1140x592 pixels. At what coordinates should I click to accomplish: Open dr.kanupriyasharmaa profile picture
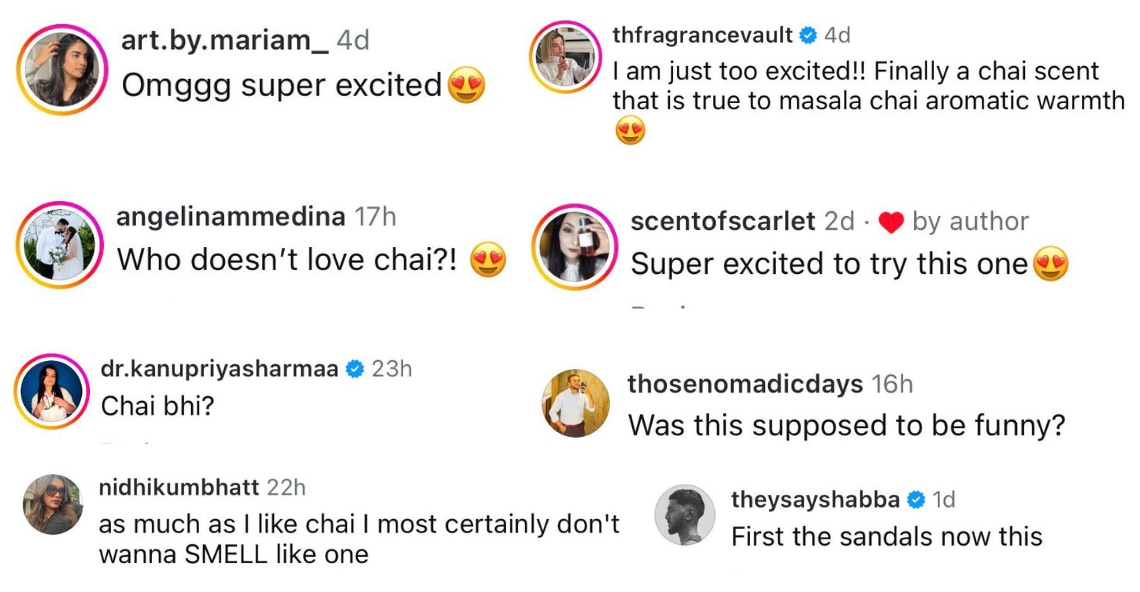tap(54, 391)
